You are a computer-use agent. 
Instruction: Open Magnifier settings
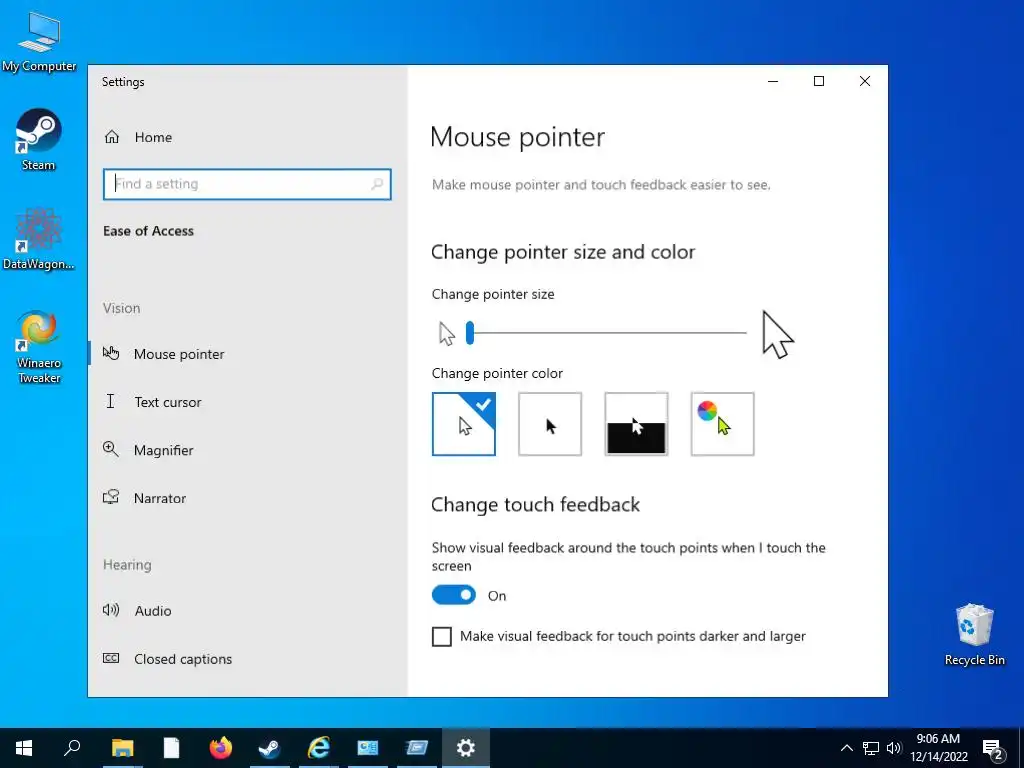pyautogui.click(x=248, y=450)
